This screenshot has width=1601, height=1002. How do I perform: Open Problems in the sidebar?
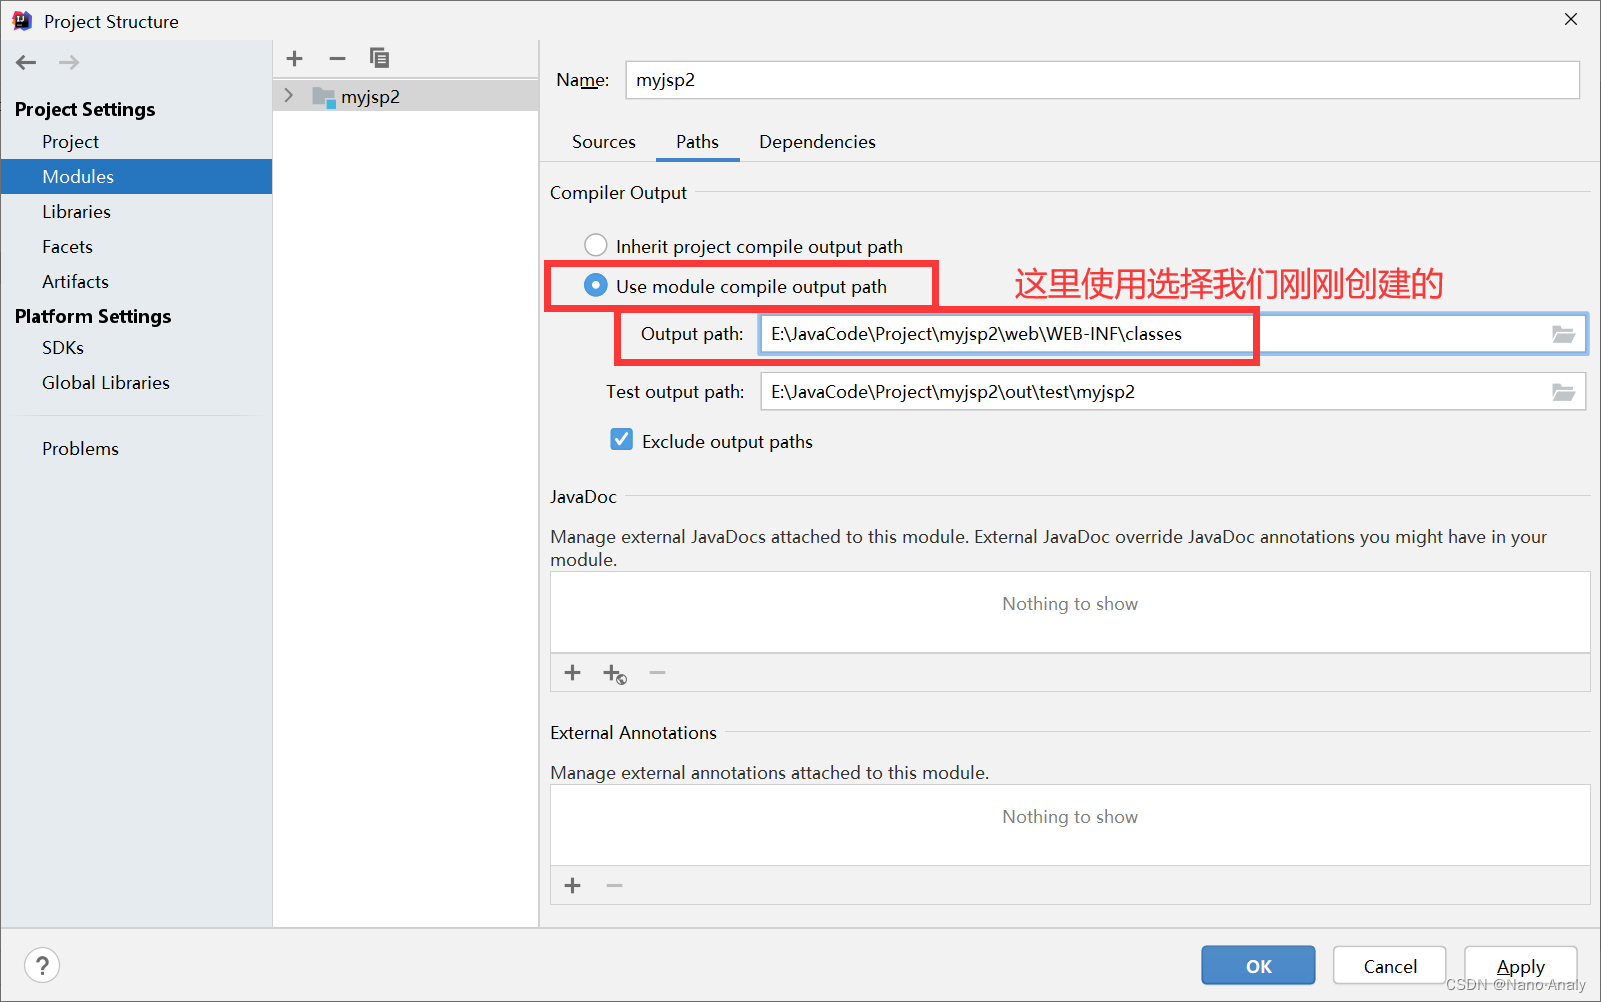tap(136, 449)
